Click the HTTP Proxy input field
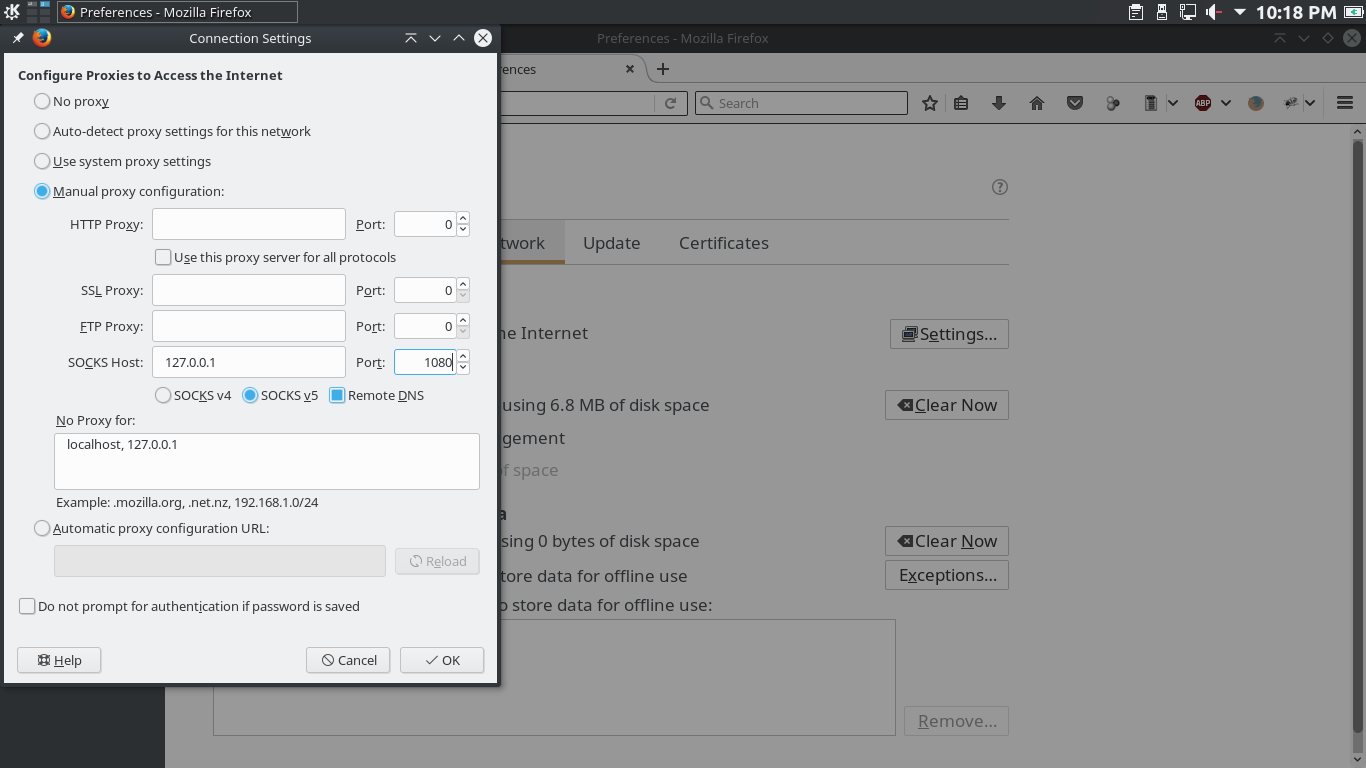Image resolution: width=1366 pixels, height=768 pixels. pyautogui.click(x=249, y=224)
